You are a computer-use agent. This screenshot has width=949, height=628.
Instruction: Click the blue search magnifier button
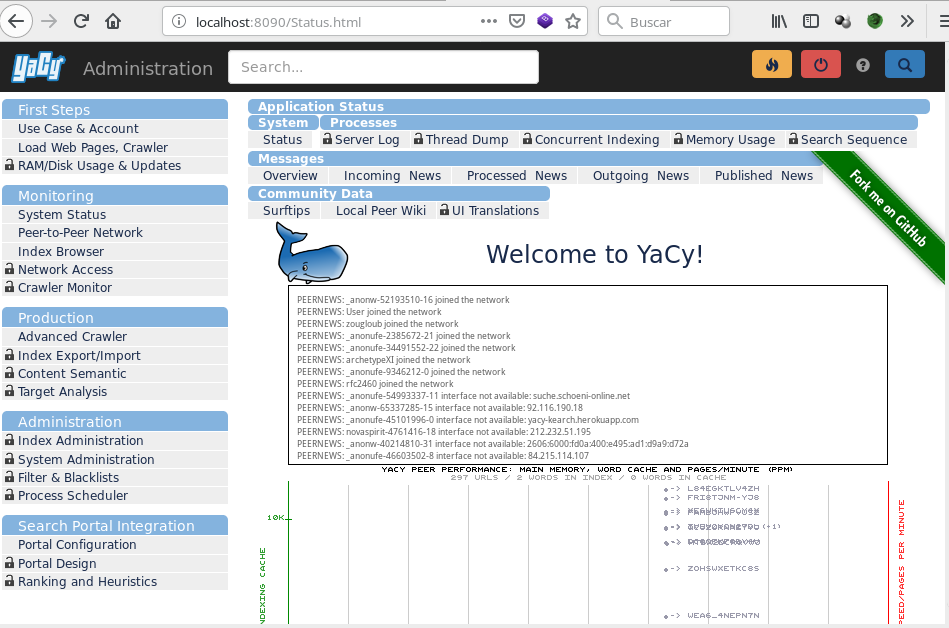[904, 65]
